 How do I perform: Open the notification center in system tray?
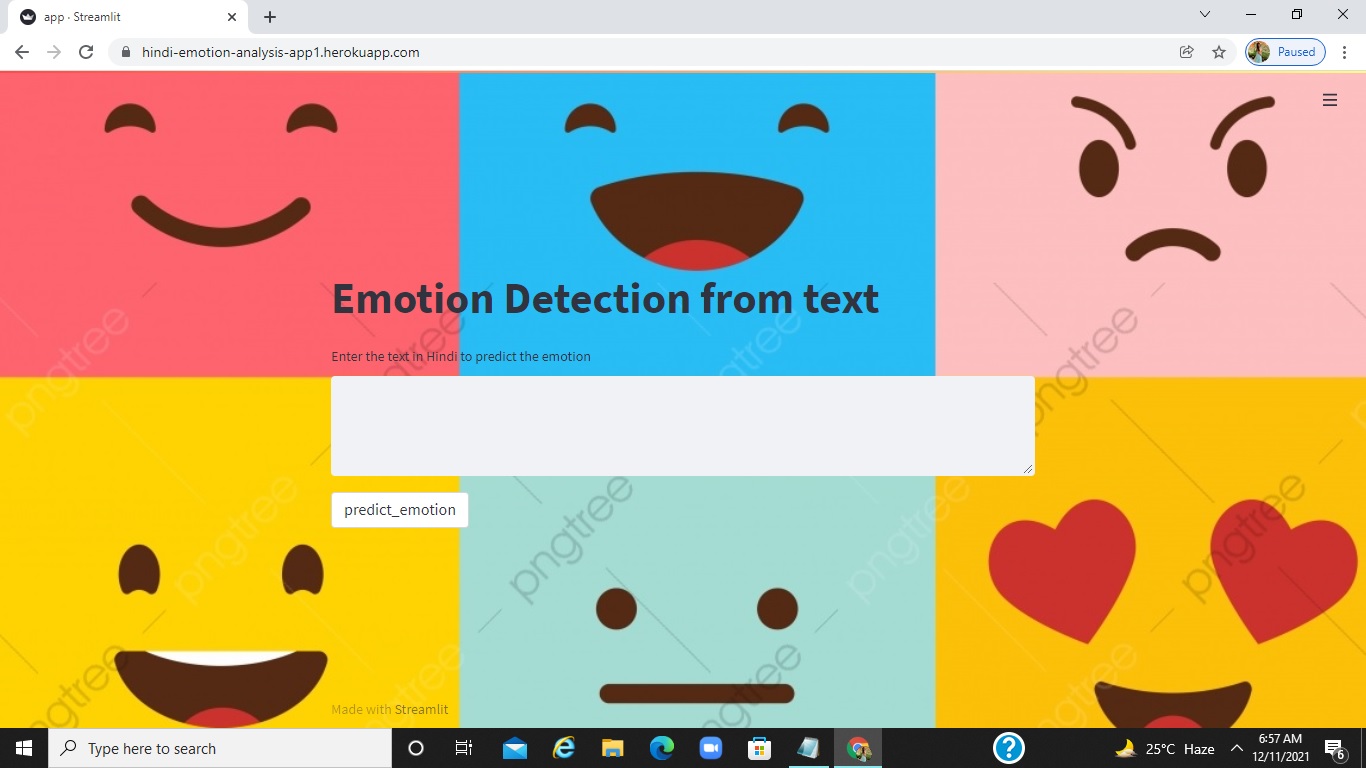(1333, 747)
